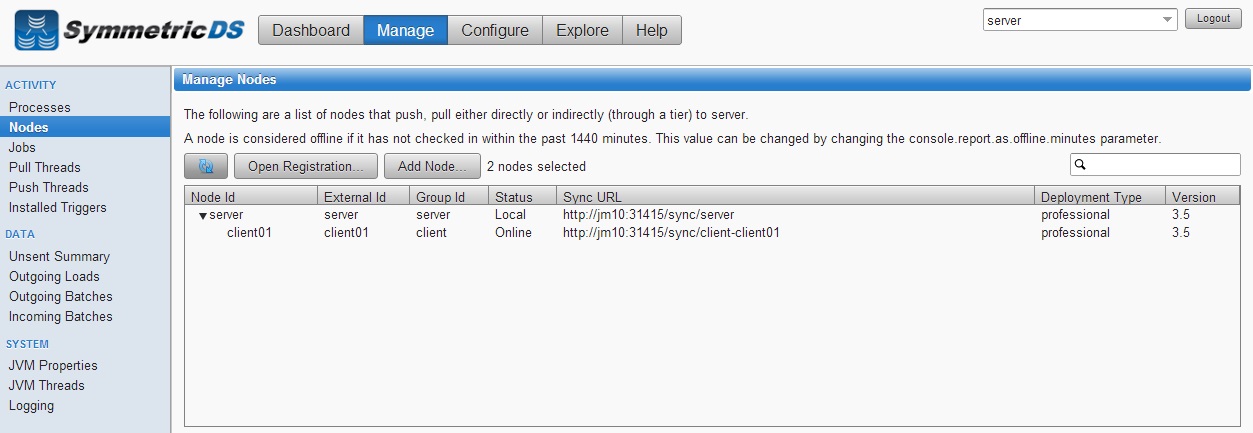Open the Help tab
1253x433 pixels.
[x=651, y=30]
